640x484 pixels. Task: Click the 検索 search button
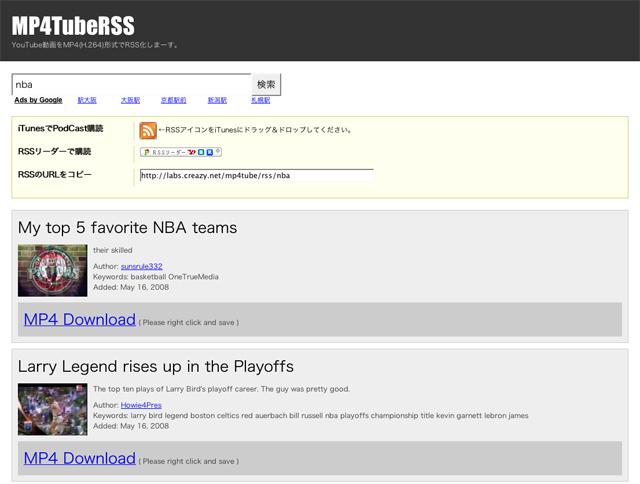(x=266, y=85)
